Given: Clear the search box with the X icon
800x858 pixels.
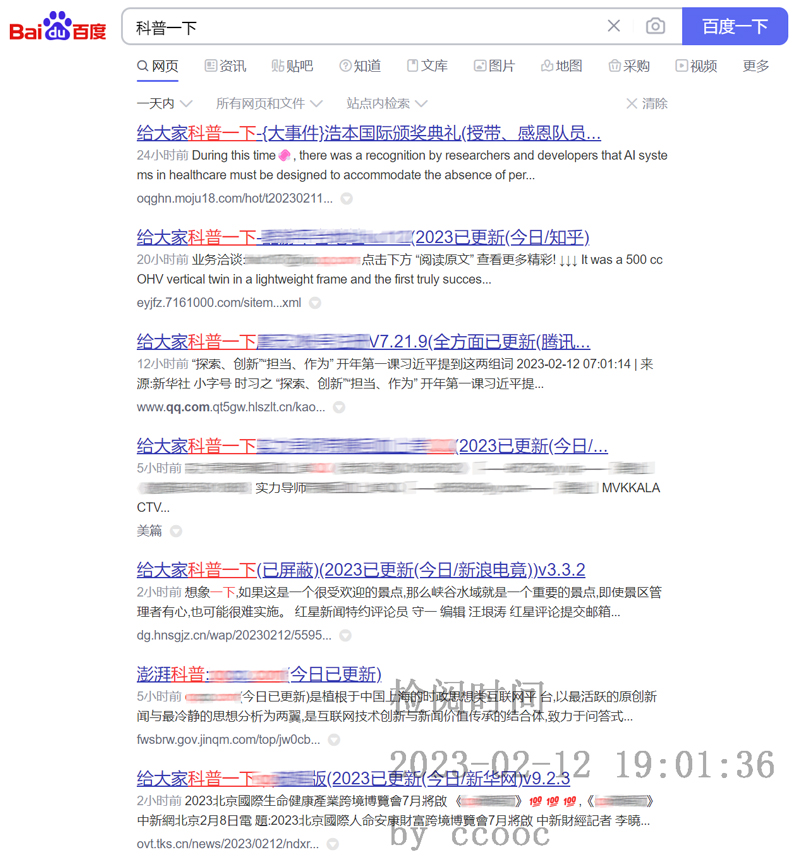Looking at the screenshot, I should 614,26.
